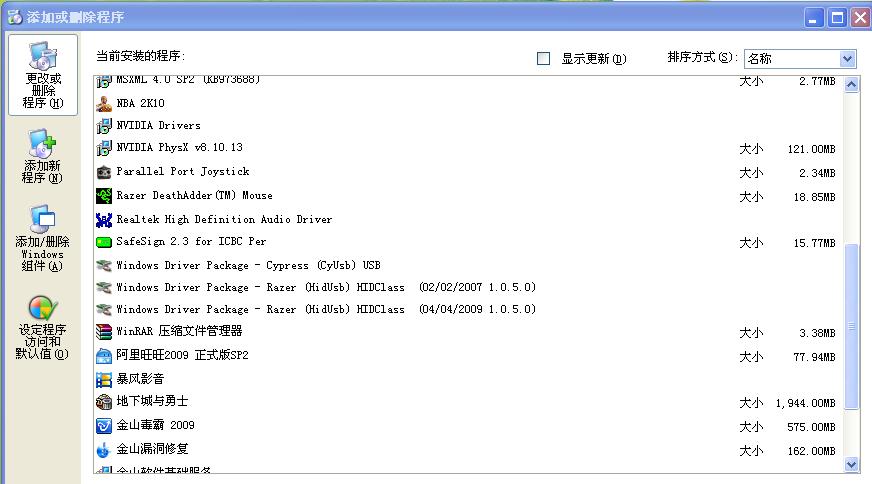
Task: Click the 3.38MB size value
Action: [818, 333]
